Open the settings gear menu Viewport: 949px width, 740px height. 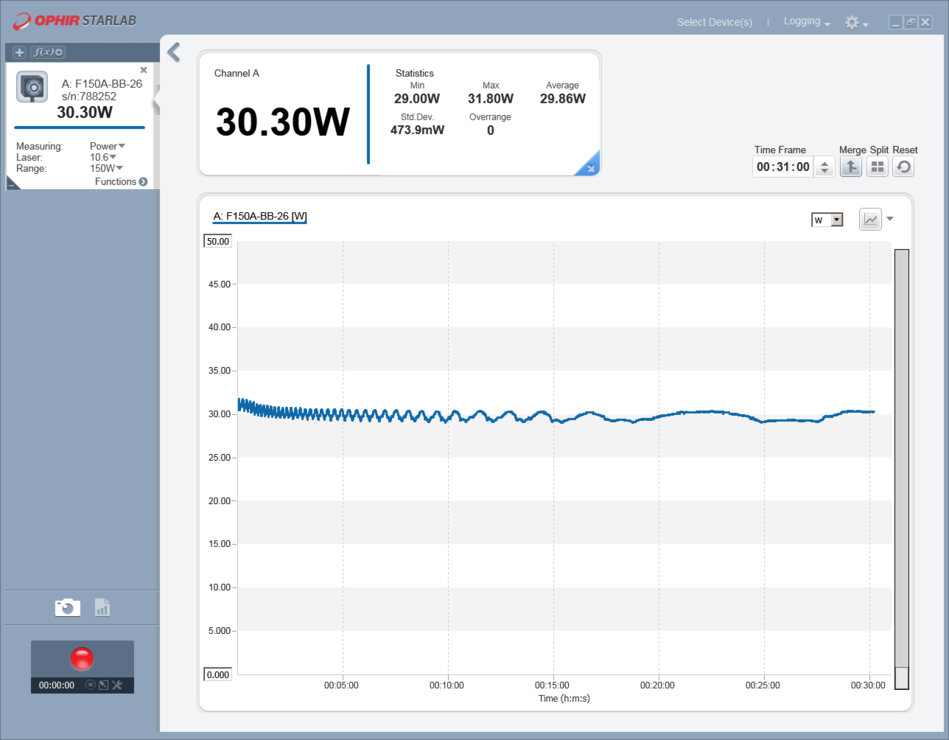coord(855,22)
